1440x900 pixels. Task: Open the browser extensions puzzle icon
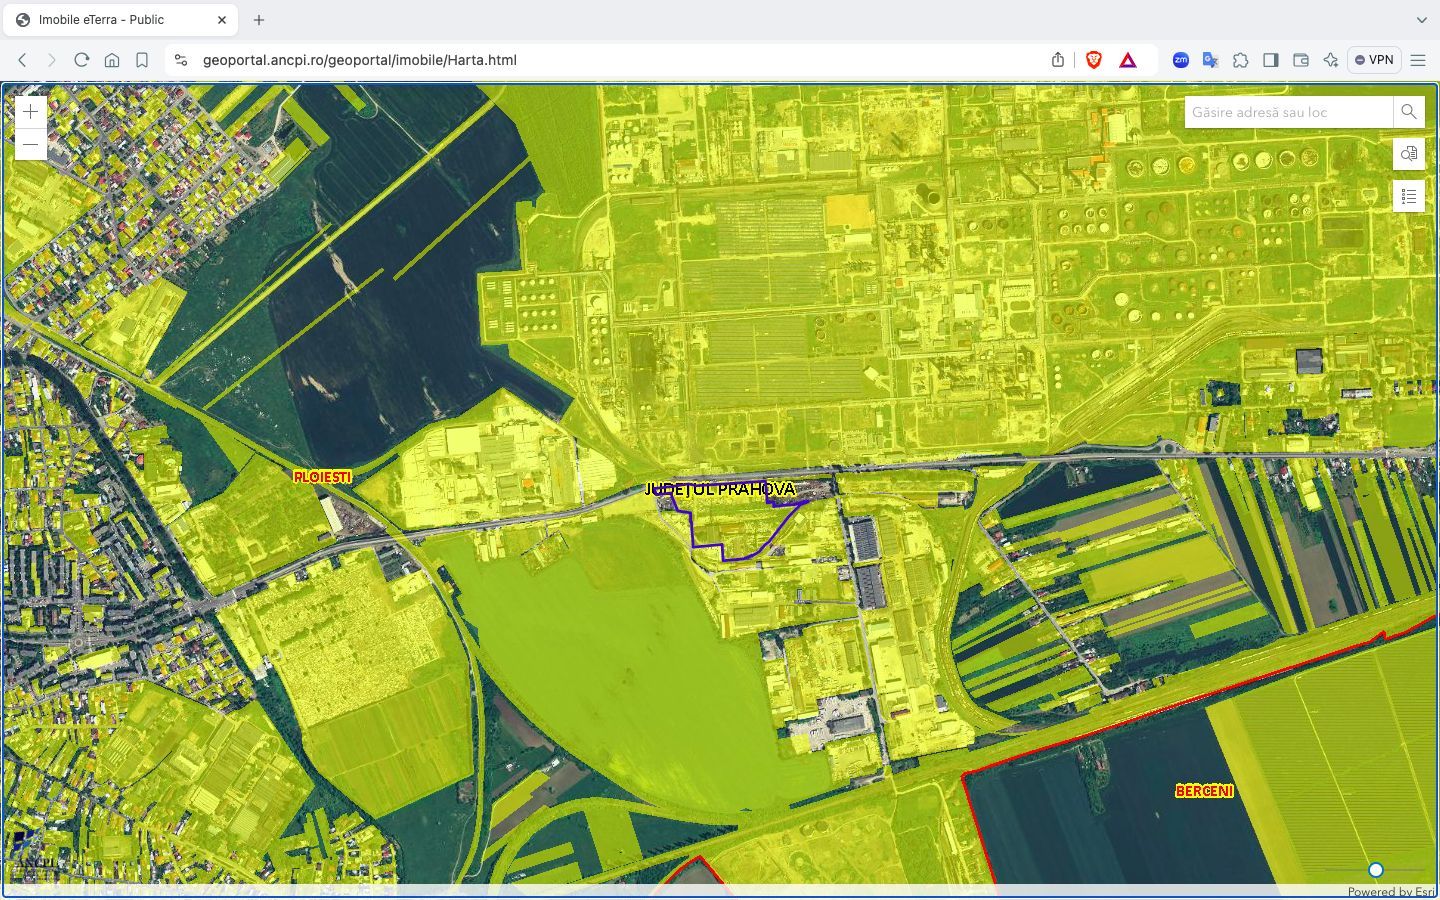pyautogui.click(x=1240, y=60)
